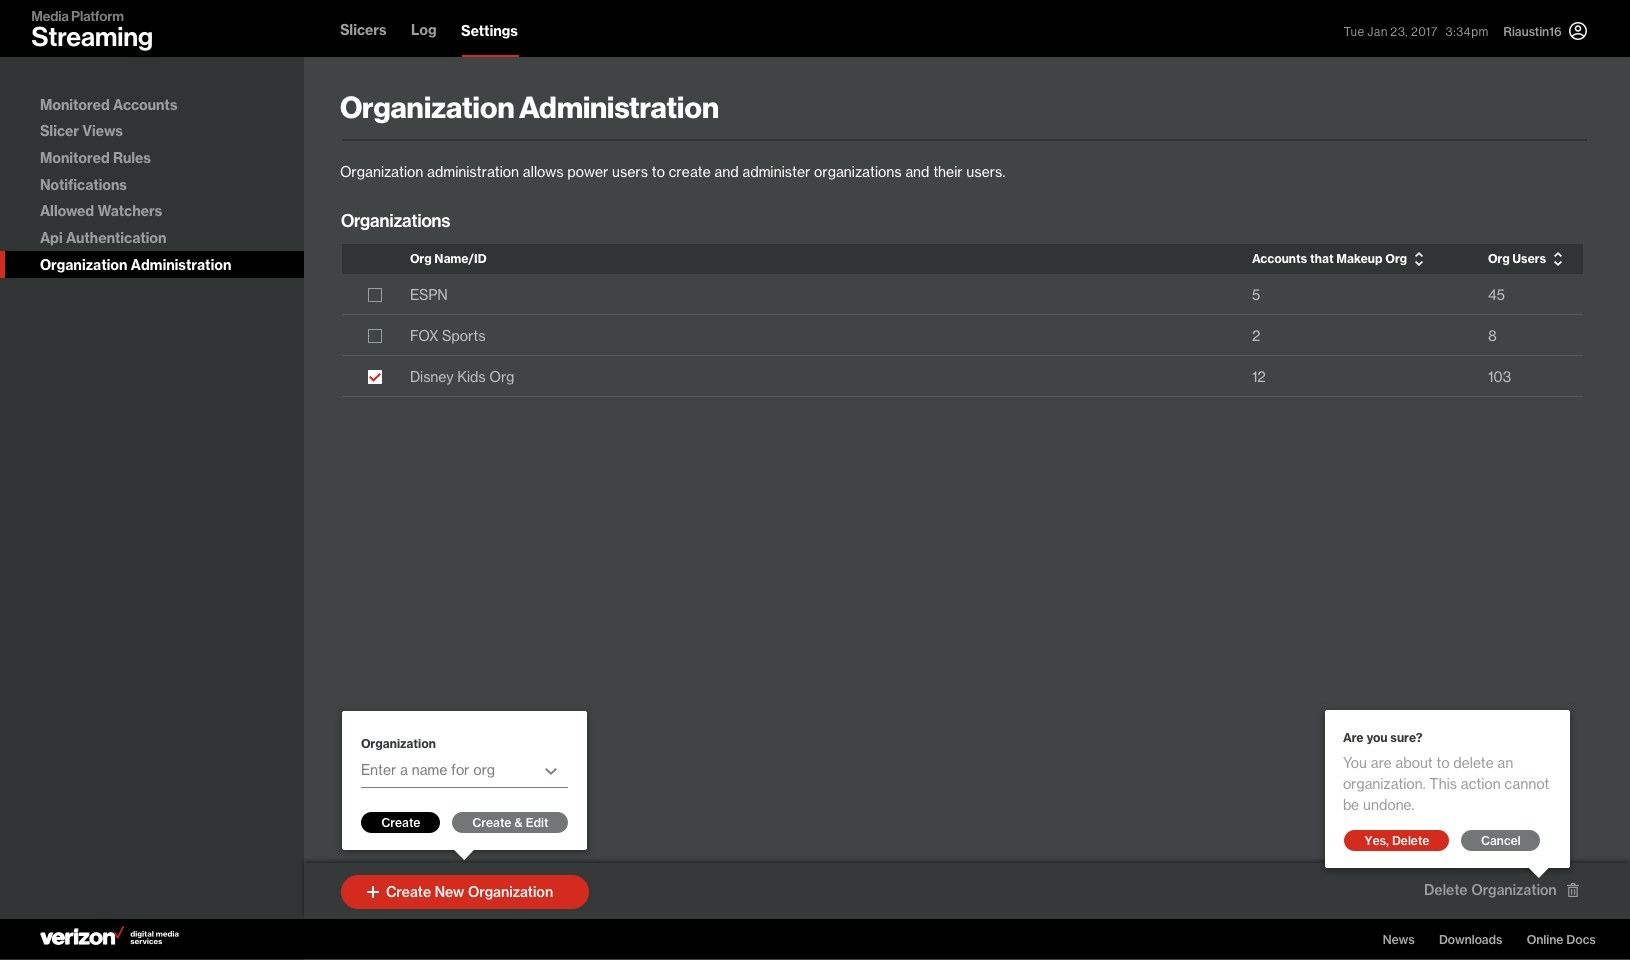The width and height of the screenshot is (1630, 960).
Task: Open Monitored Accounts in the sidebar
Action: [x=108, y=105]
